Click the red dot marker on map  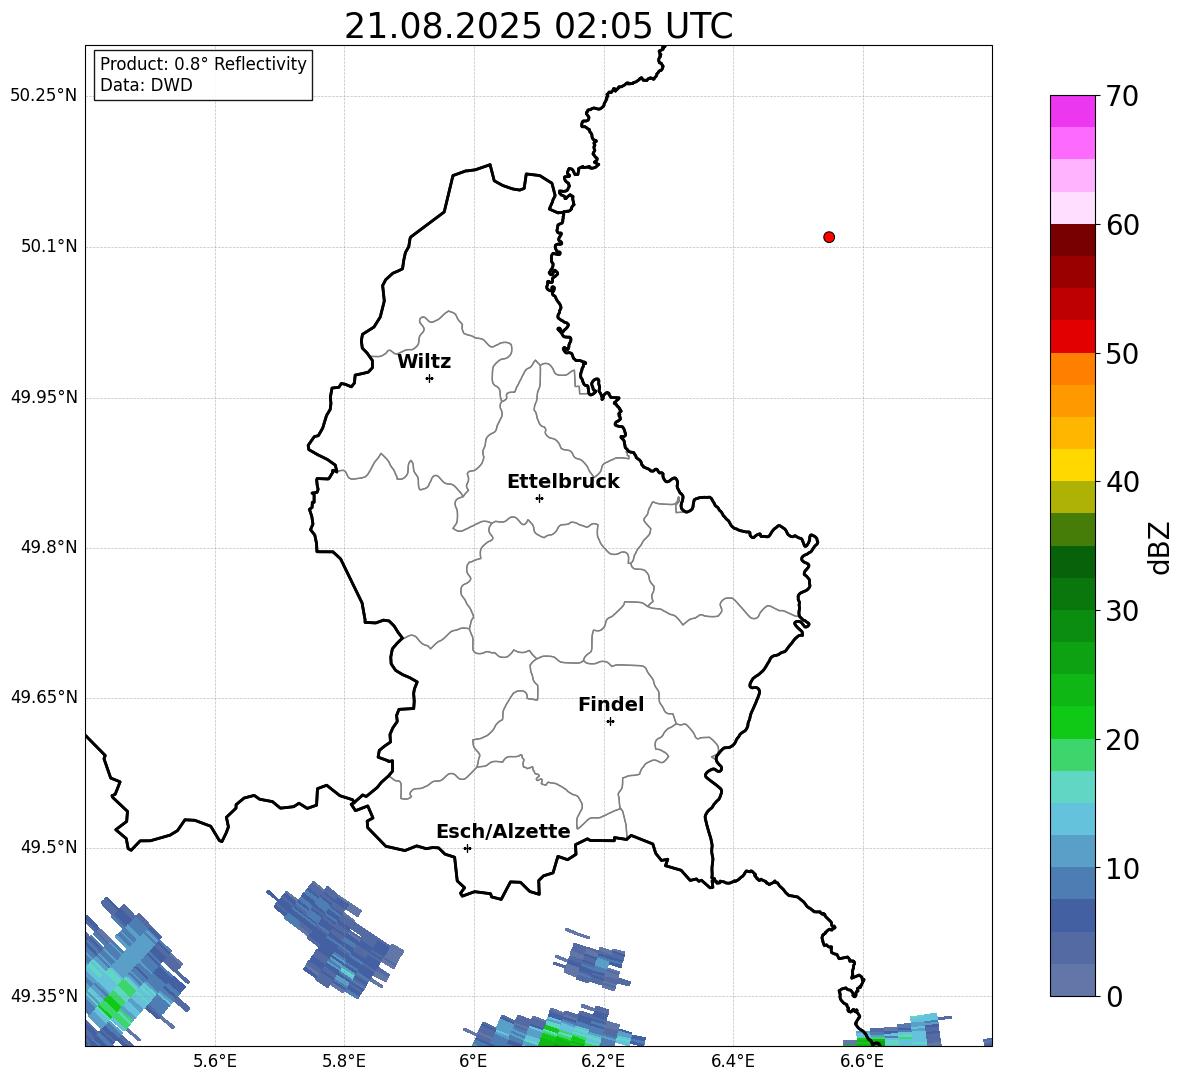pyautogui.click(x=829, y=237)
